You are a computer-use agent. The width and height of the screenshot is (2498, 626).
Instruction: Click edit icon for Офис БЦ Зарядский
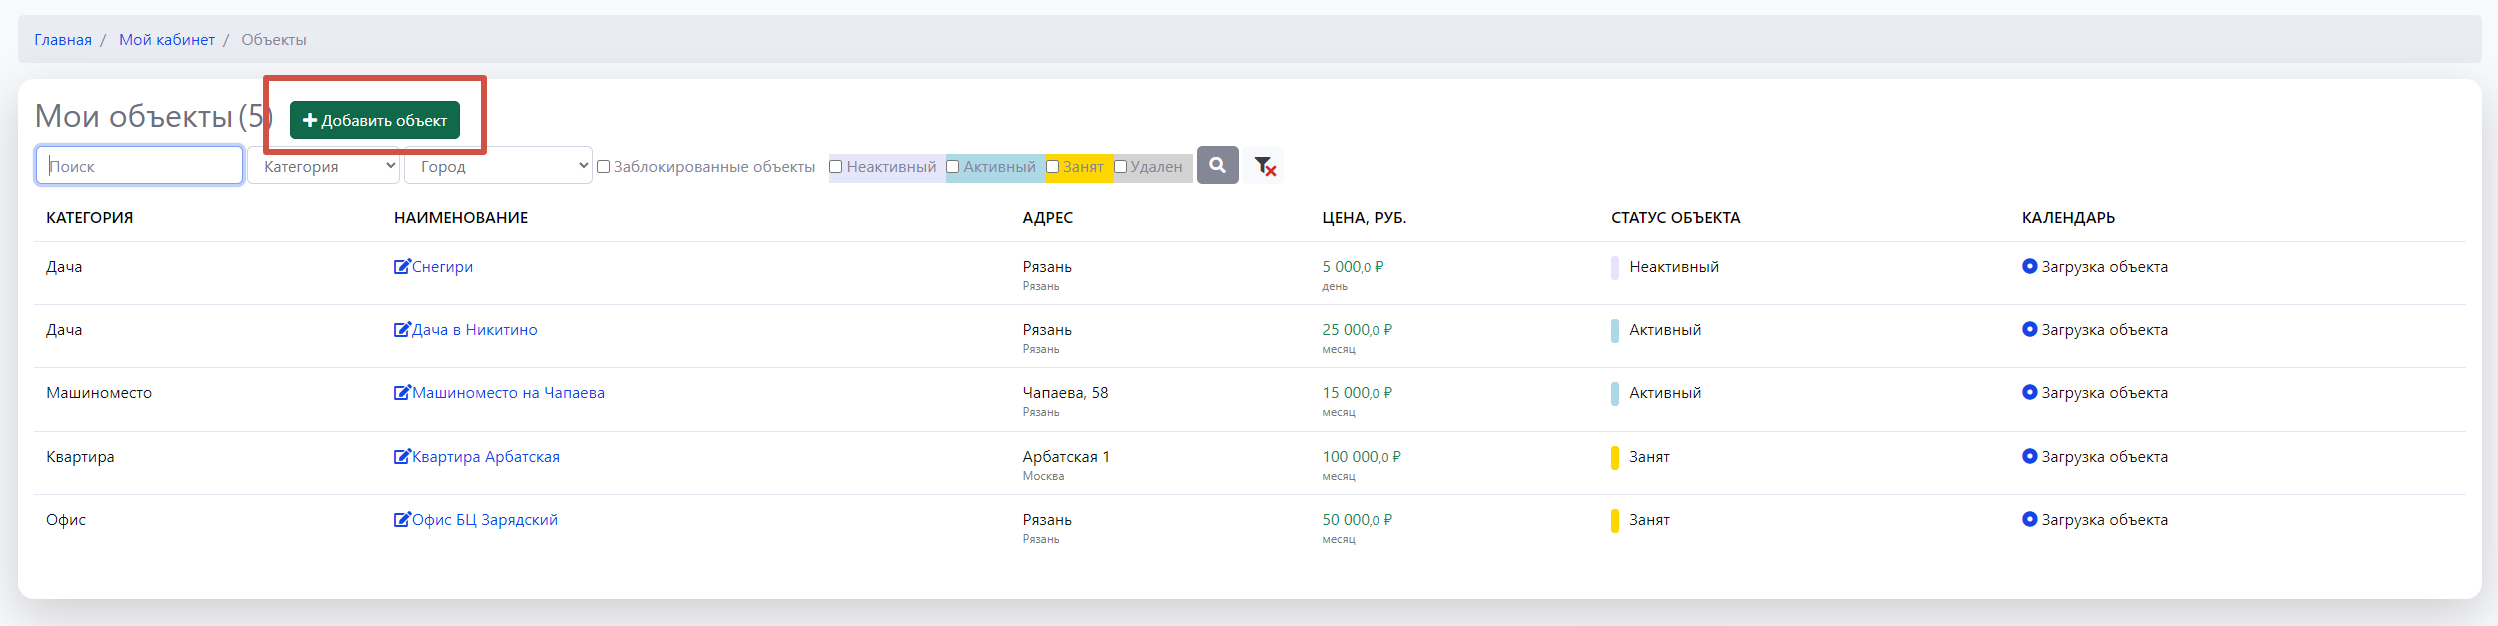[402, 520]
